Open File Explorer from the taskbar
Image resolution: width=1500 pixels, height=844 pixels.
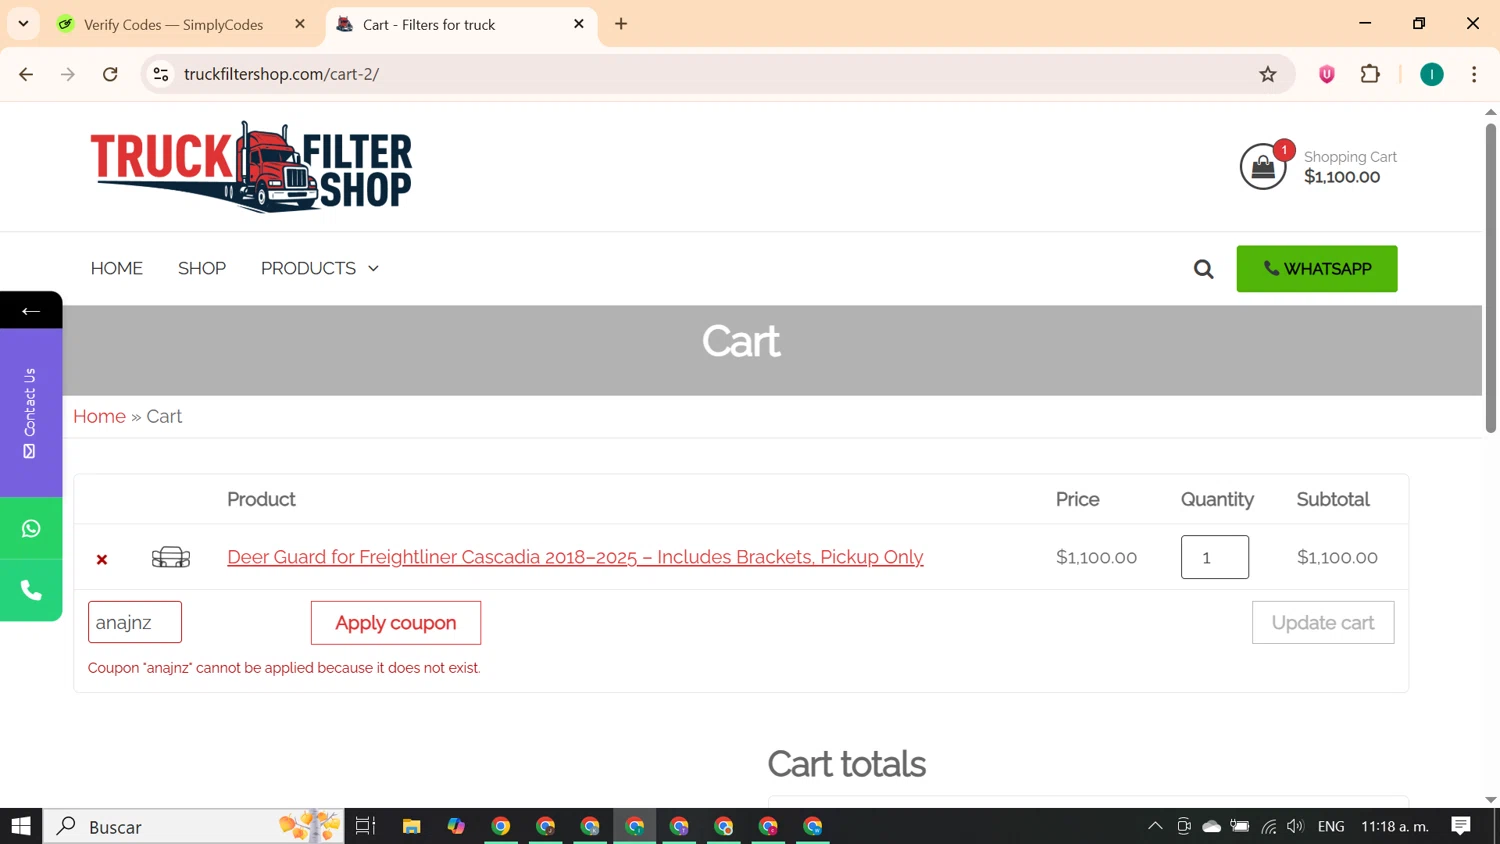411,826
